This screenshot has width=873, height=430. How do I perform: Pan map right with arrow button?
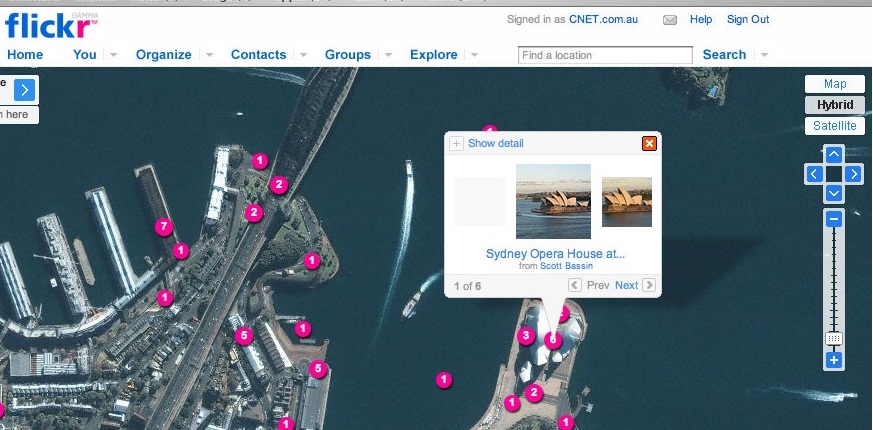point(853,175)
